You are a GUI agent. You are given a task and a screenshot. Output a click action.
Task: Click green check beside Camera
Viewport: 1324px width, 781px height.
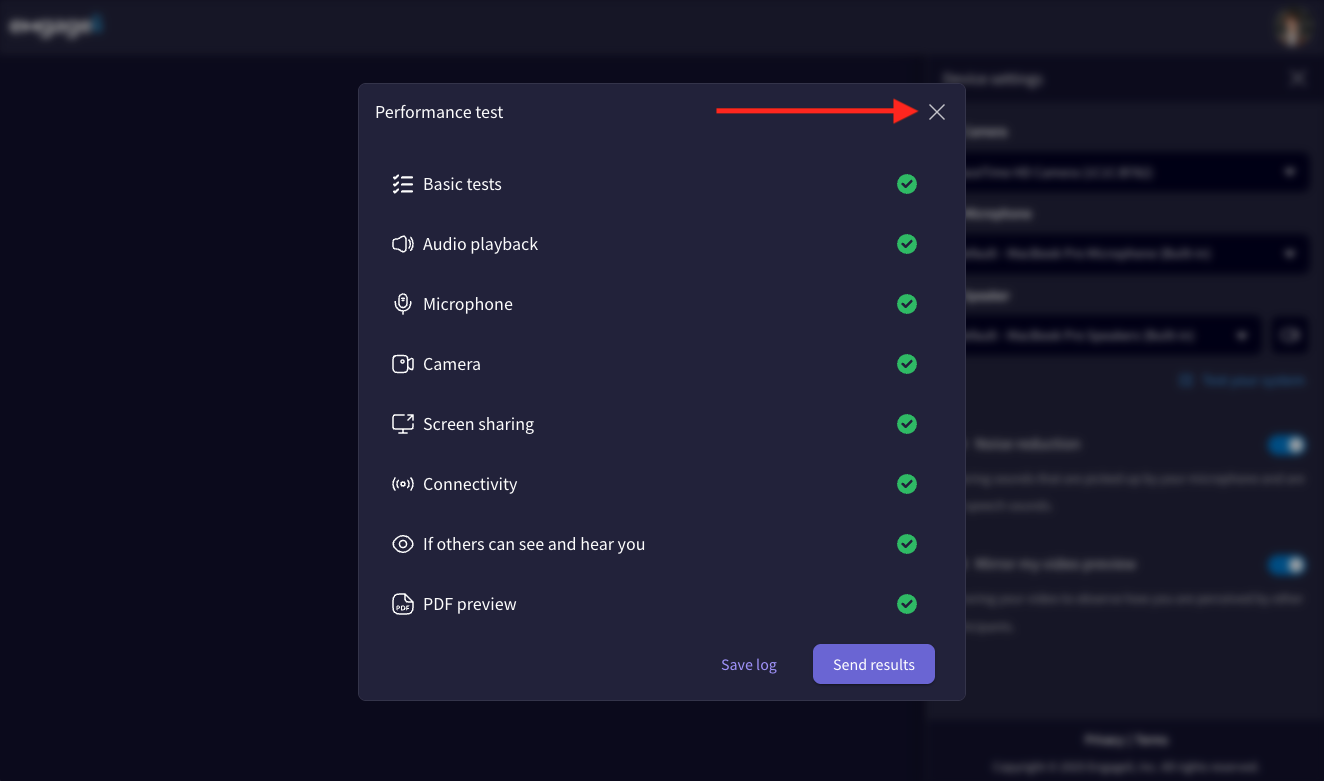coord(907,364)
